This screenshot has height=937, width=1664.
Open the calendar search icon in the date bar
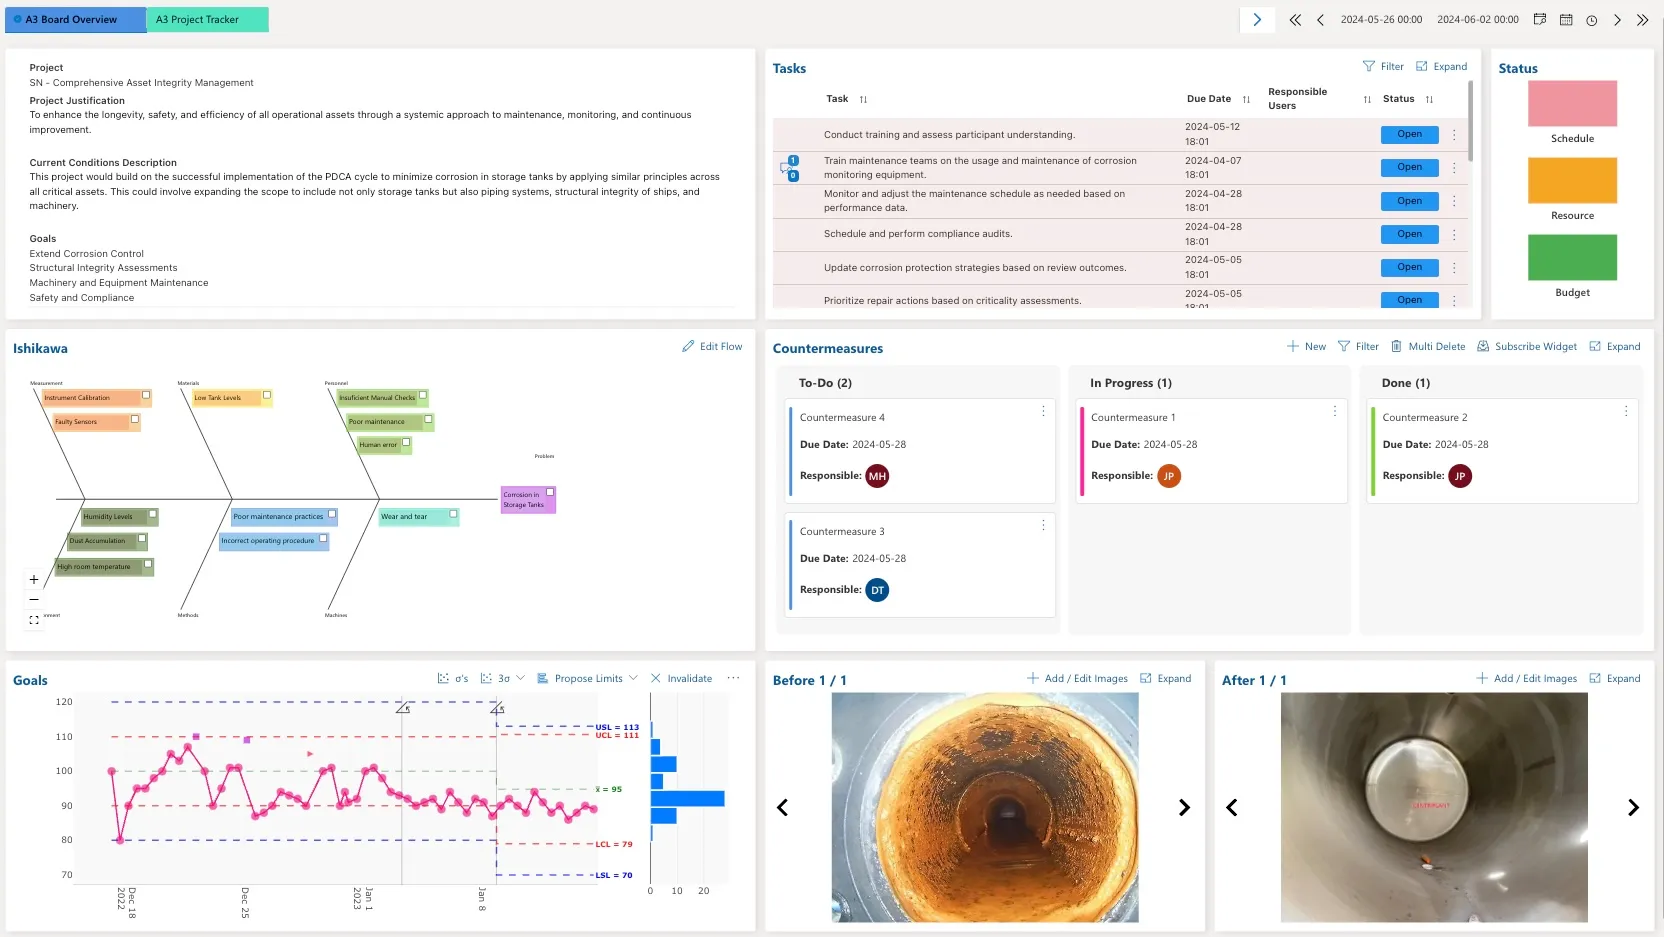tap(1540, 19)
